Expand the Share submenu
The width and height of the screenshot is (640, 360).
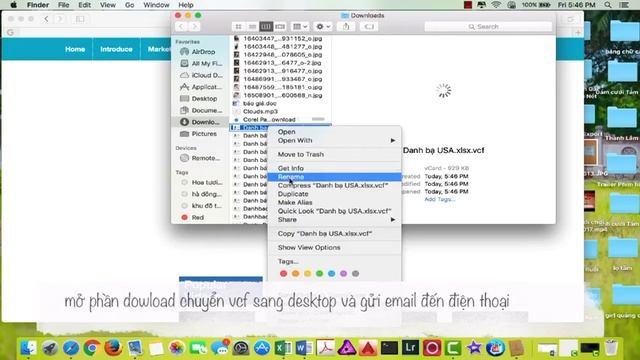coord(334,220)
